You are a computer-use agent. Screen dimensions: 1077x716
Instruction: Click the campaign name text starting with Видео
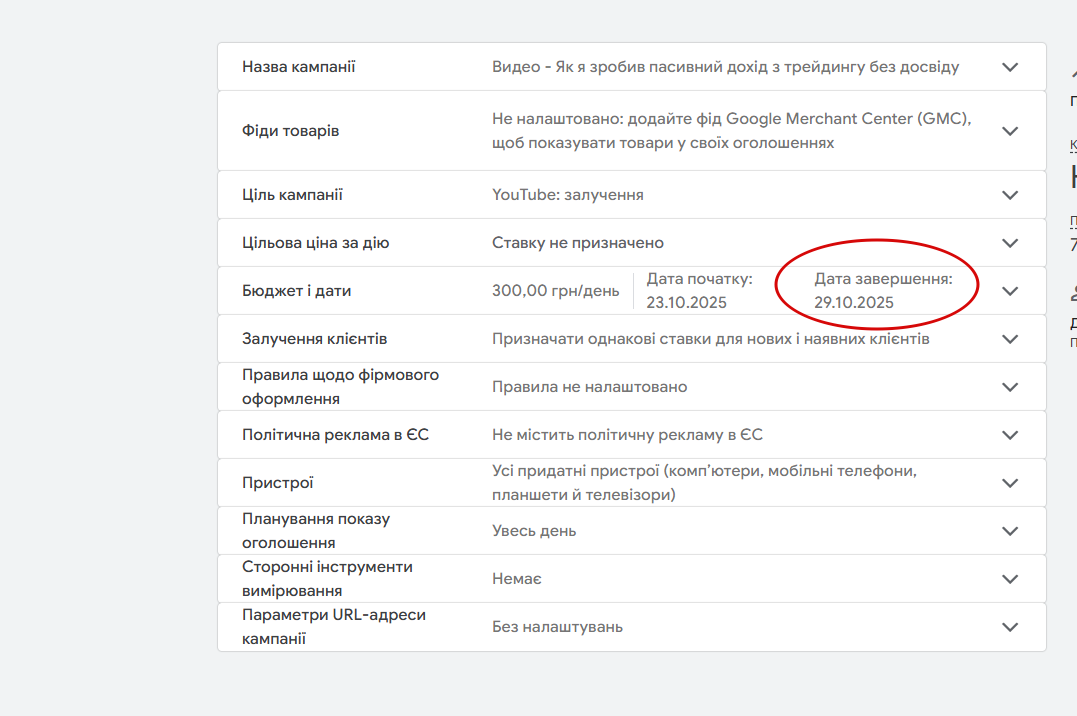(x=725, y=67)
